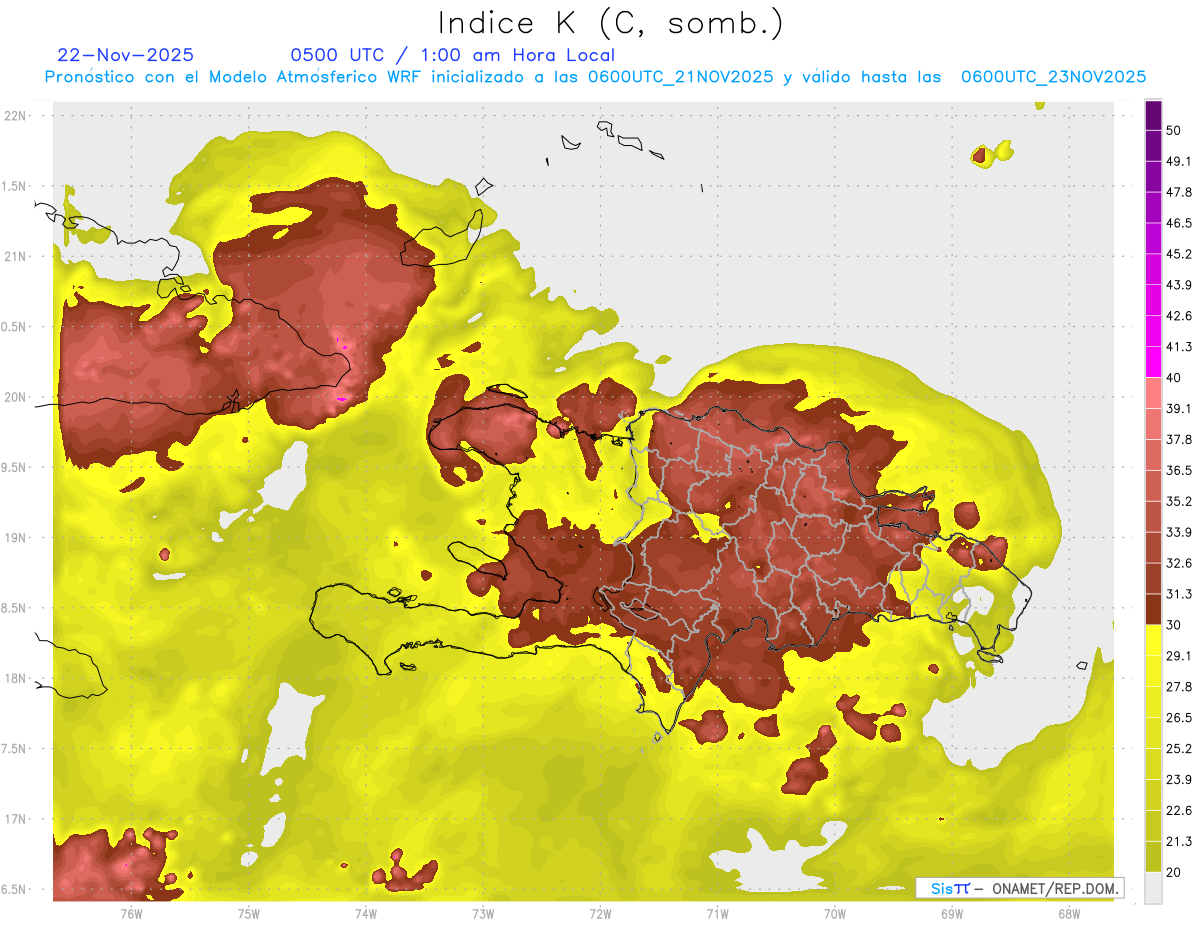Click the "71W" longitude label
The image size is (1200, 927).
click(x=717, y=913)
